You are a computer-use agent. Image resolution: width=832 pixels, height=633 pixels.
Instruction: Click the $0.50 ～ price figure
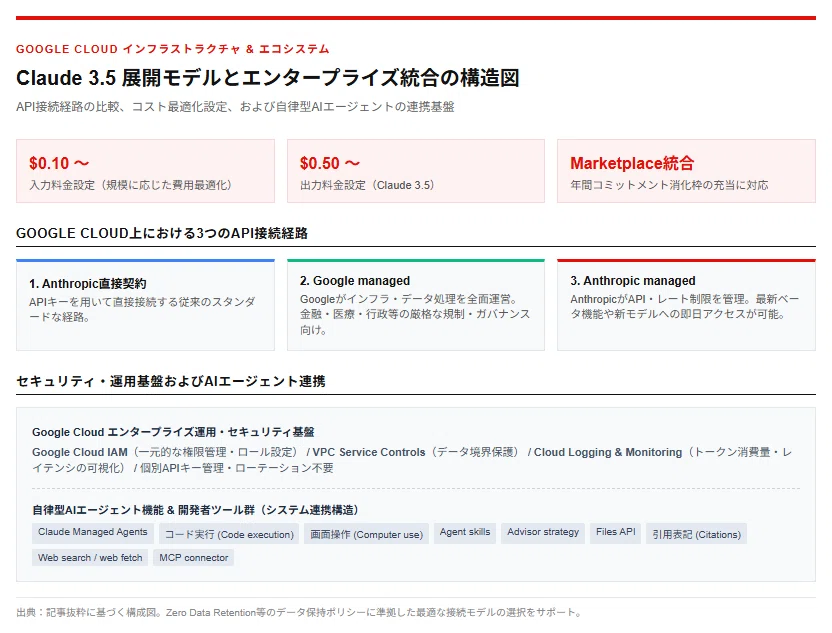(x=330, y=163)
